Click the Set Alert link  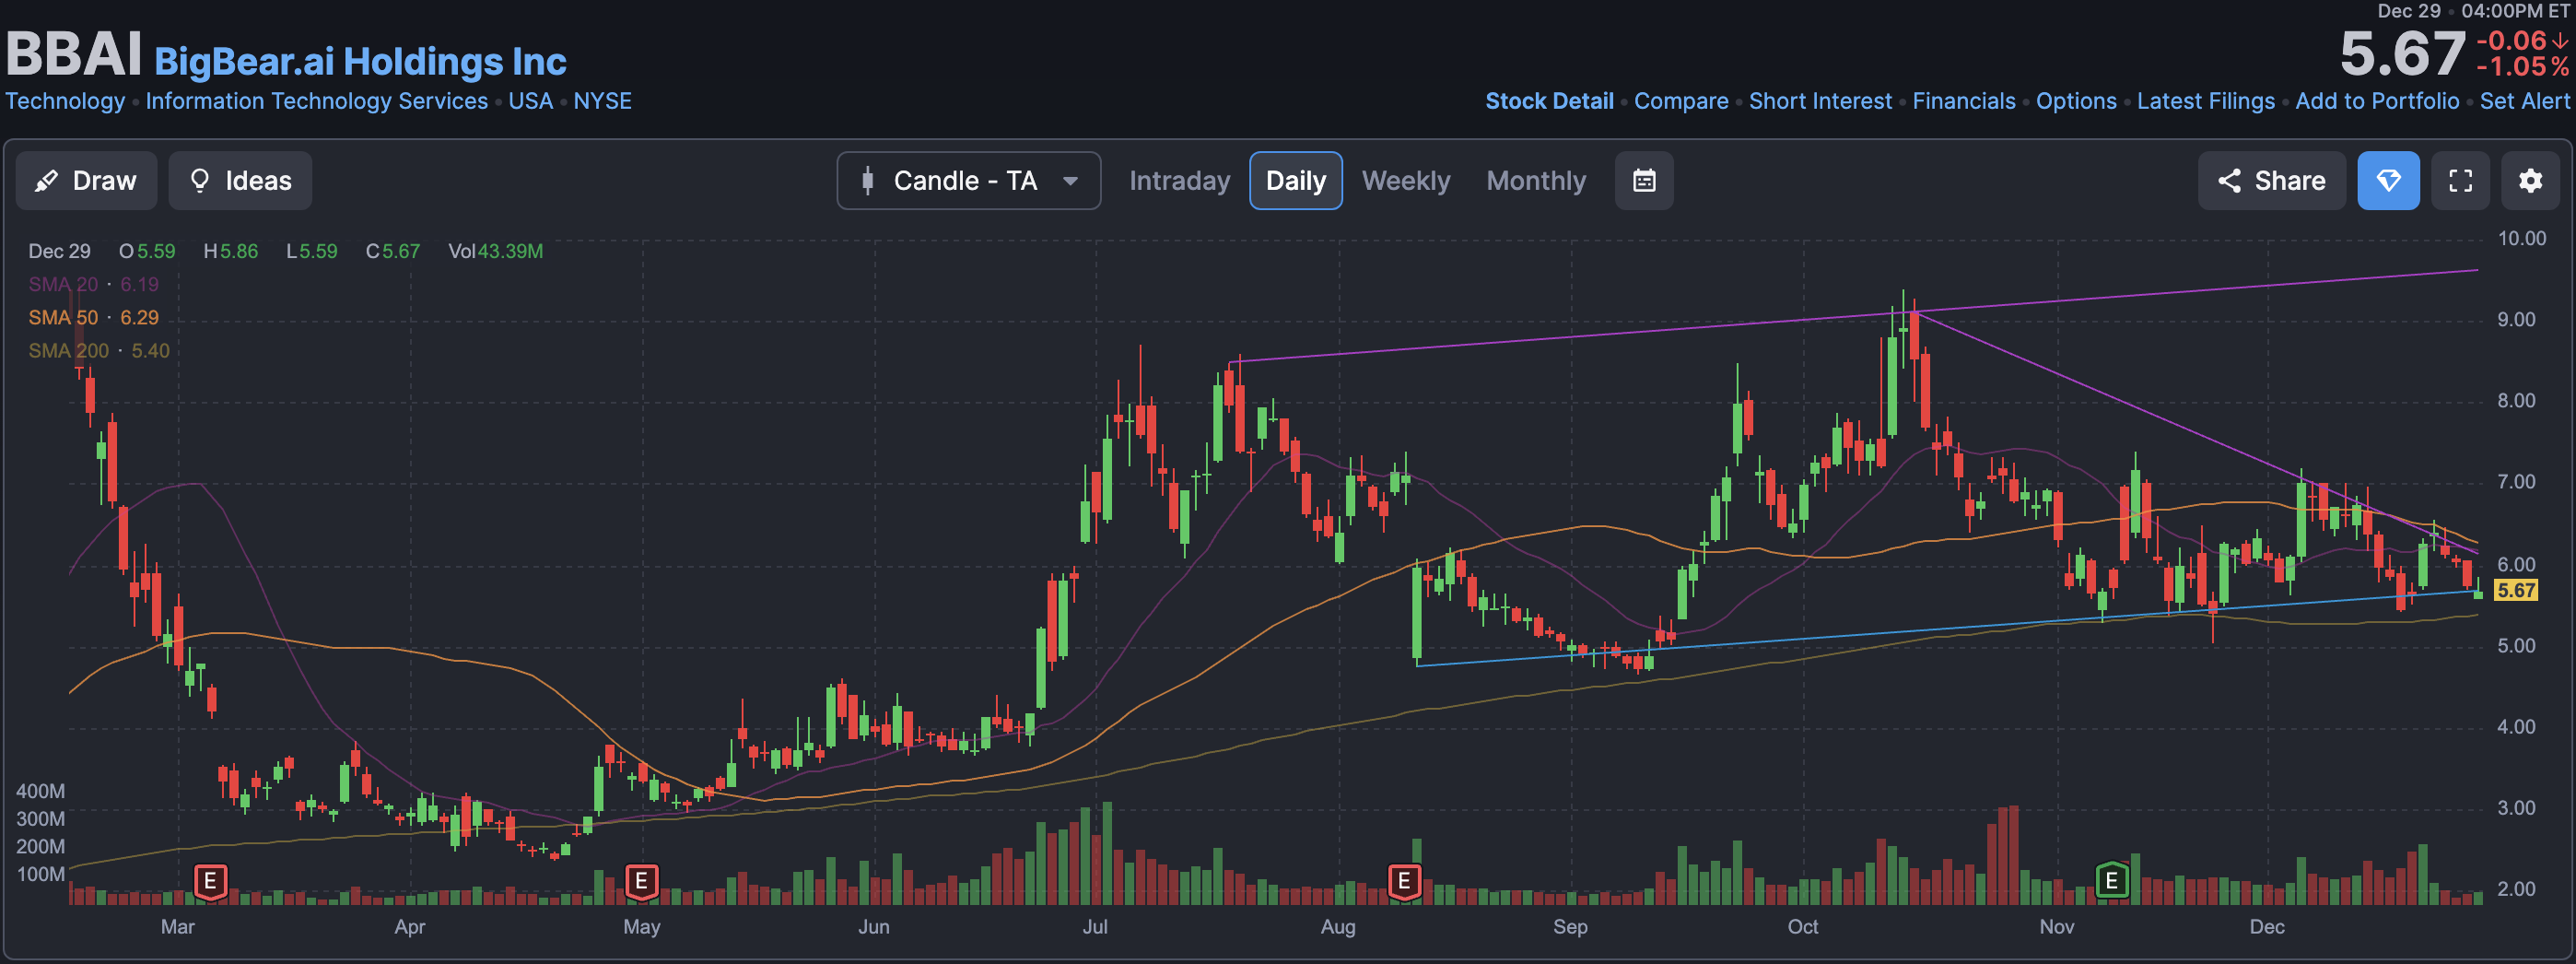(2524, 101)
